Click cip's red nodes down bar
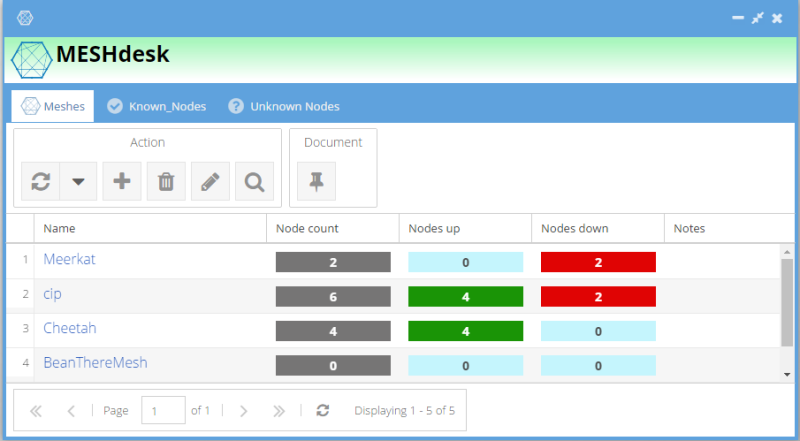The image size is (800, 441). [x=598, y=297]
